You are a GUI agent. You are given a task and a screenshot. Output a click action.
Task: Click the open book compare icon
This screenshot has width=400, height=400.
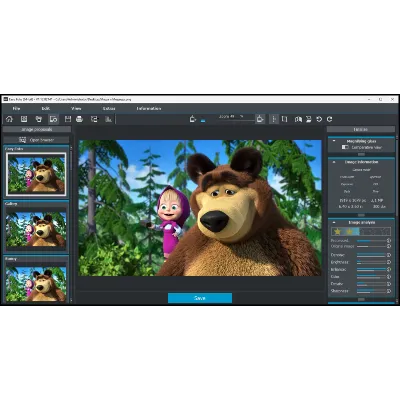(x=298, y=119)
